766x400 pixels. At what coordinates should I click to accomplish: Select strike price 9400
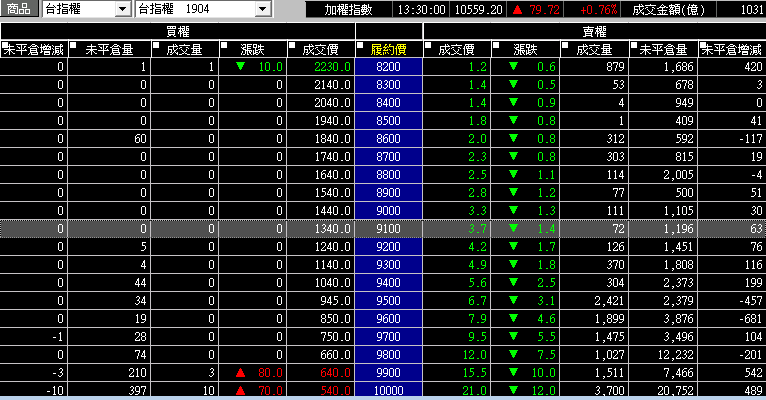tap(388, 282)
